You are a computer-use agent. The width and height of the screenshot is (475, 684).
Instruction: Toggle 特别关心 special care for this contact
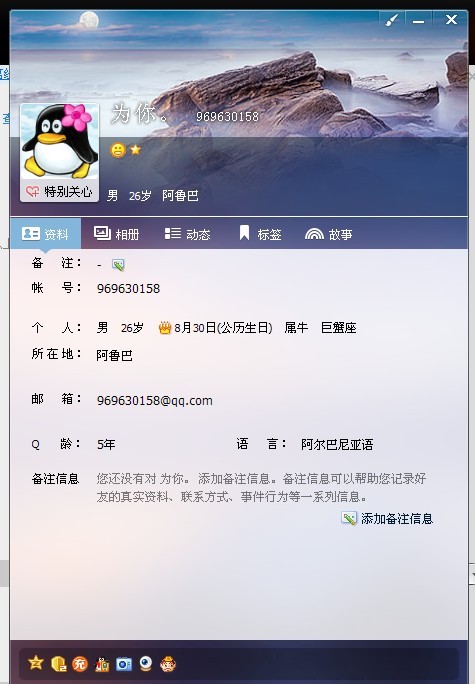tap(59, 192)
